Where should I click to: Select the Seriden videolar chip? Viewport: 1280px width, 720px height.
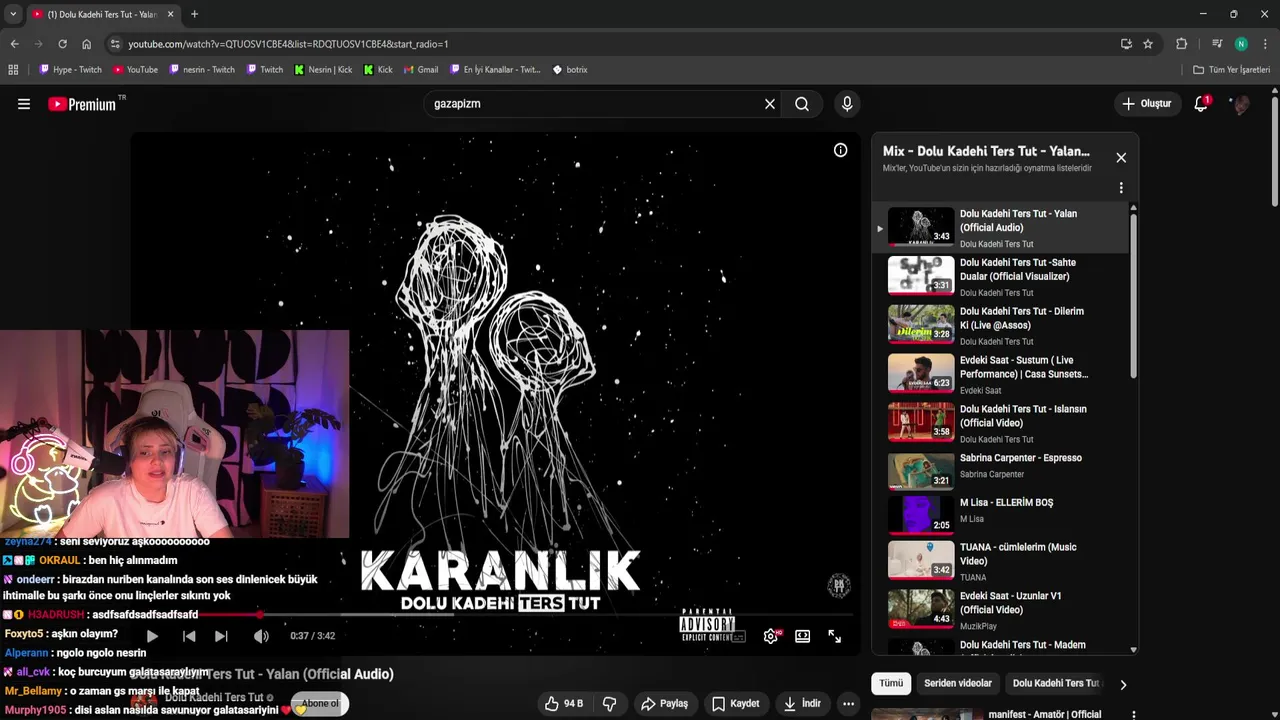point(958,684)
